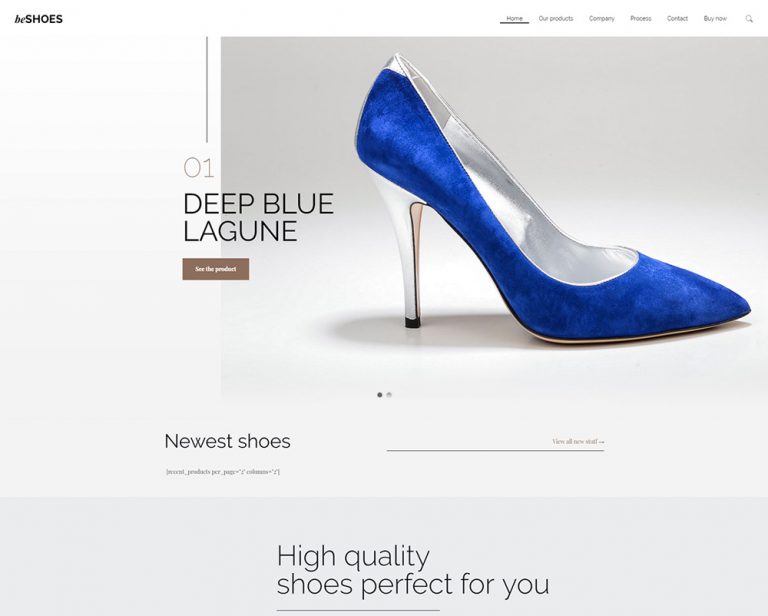
Task: Click the search magnifier icon
Action: (x=749, y=19)
